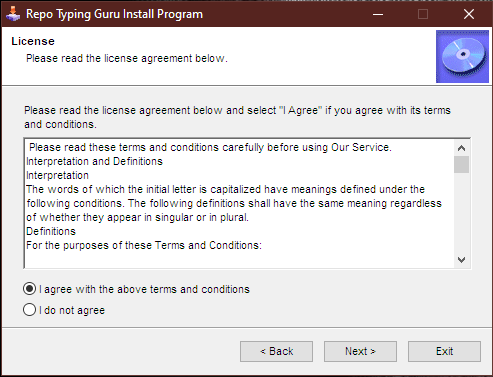Click the "License" header title

pos(33,41)
